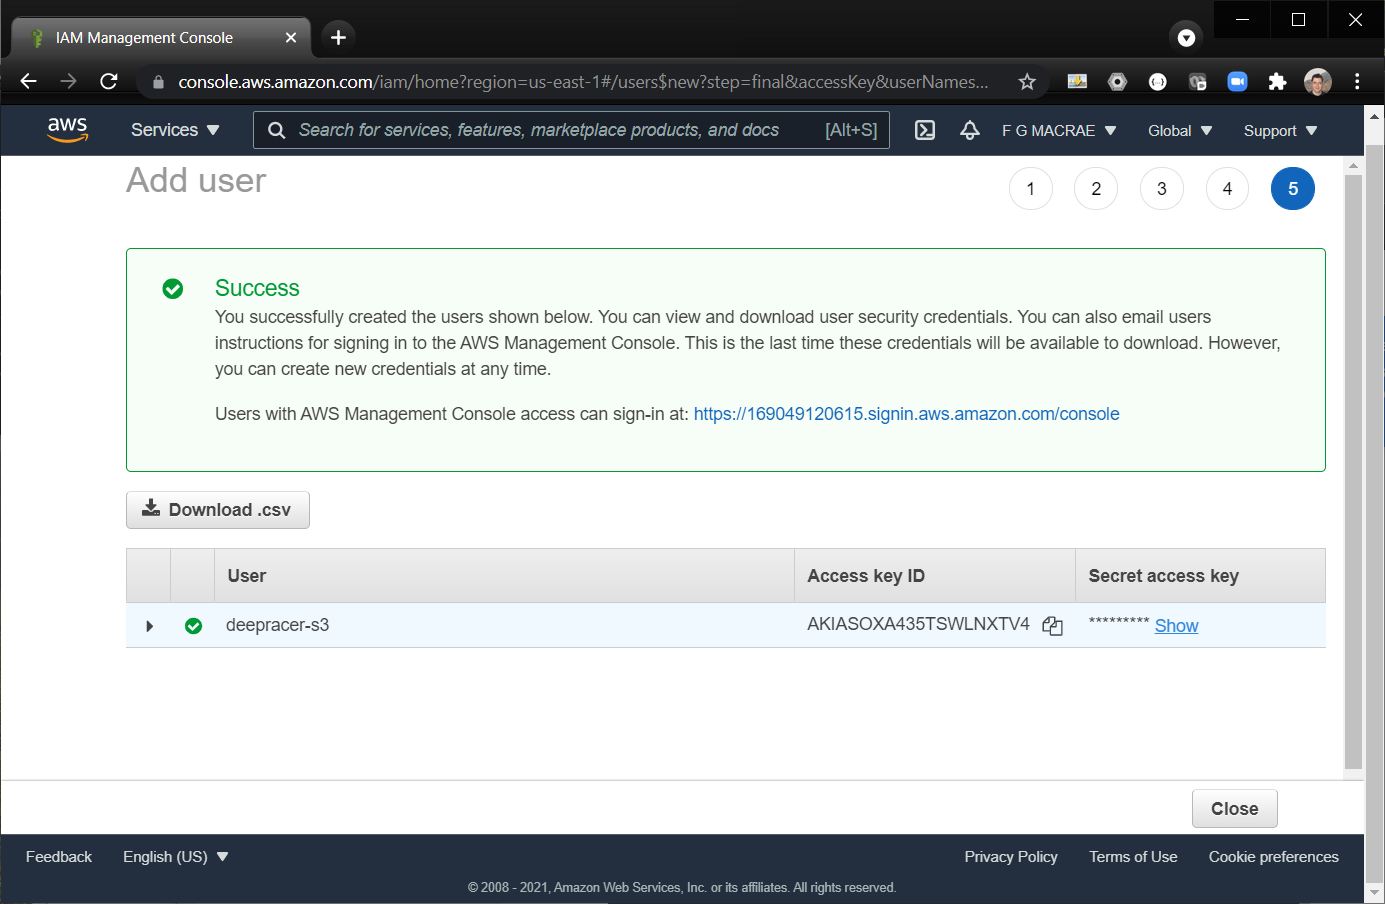This screenshot has width=1385, height=904.
Task: Select the deepracer-s3 user name
Action: click(x=277, y=625)
